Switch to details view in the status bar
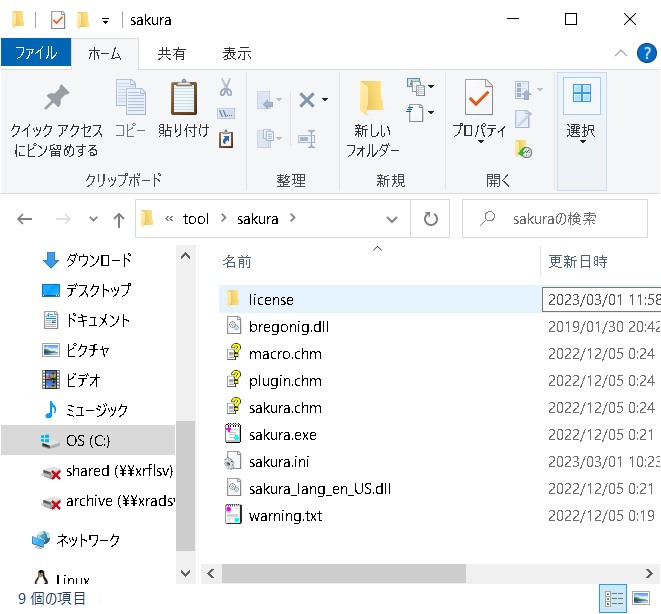Screen dimensions: 661x614 613,599
